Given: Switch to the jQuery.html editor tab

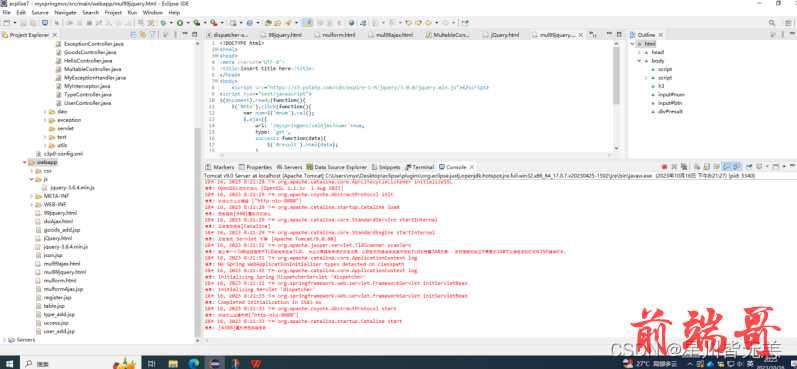Looking at the screenshot, I should pyautogui.click(x=501, y=35).
